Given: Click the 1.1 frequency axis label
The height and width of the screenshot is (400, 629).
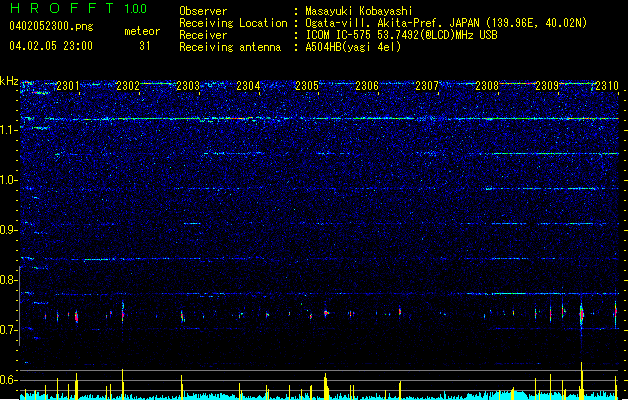Looking at the screenshot, I should click(9, 130).
